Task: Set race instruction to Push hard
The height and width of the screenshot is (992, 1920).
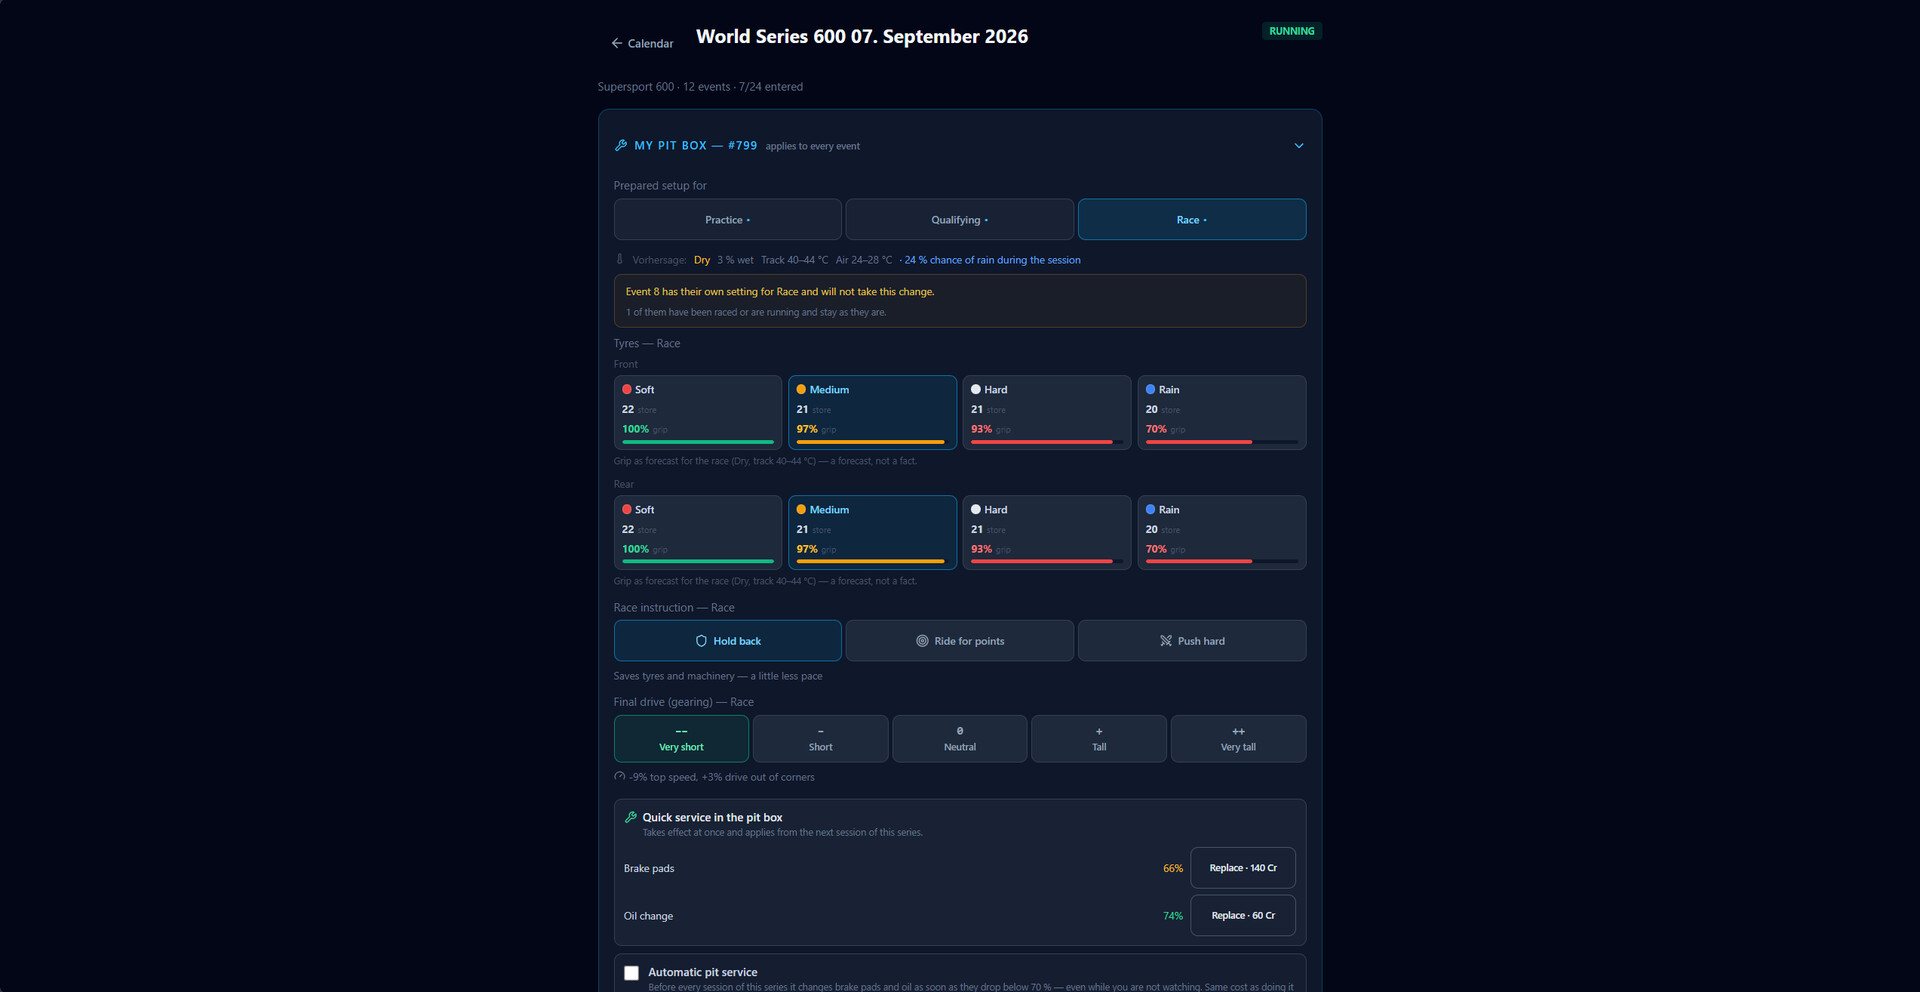Action: [1192, 641]
